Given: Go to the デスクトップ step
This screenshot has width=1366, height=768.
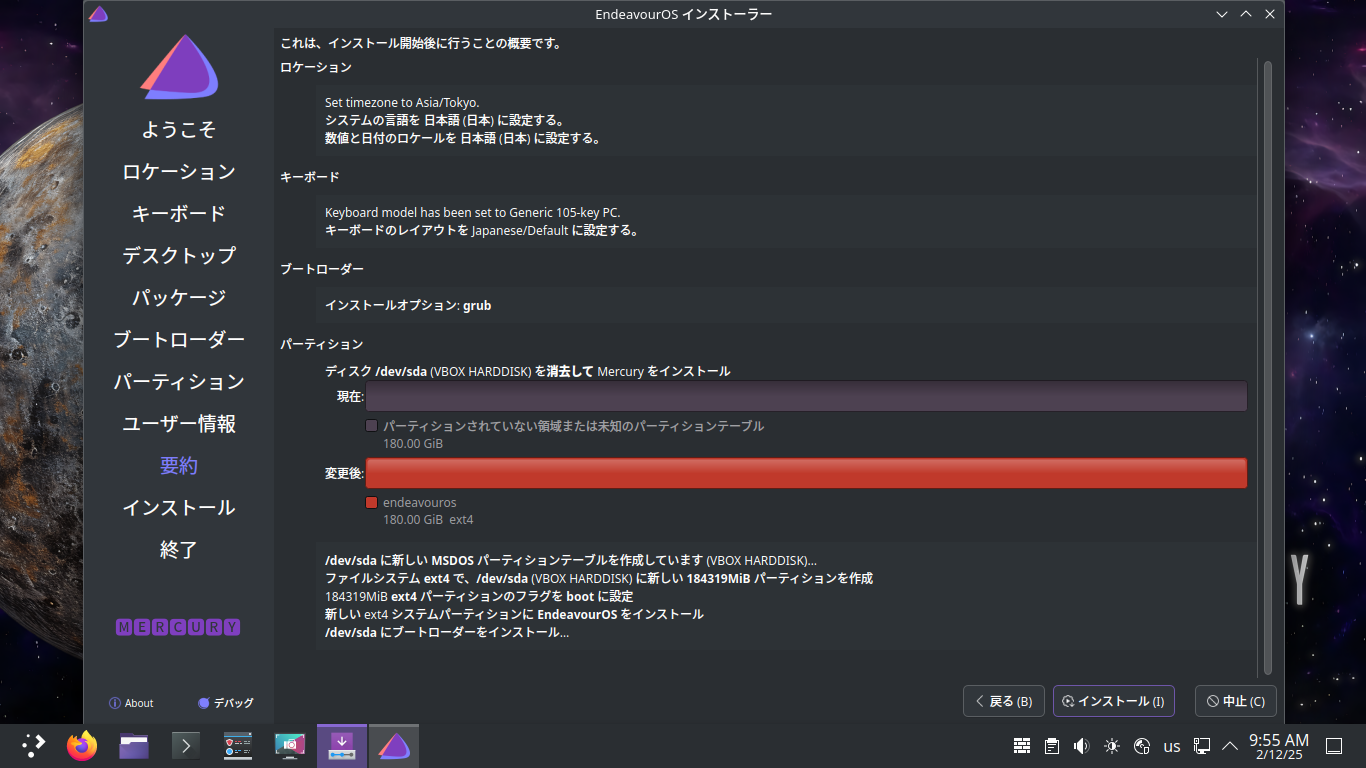Looking at the screenshot, I should [179, 256].
